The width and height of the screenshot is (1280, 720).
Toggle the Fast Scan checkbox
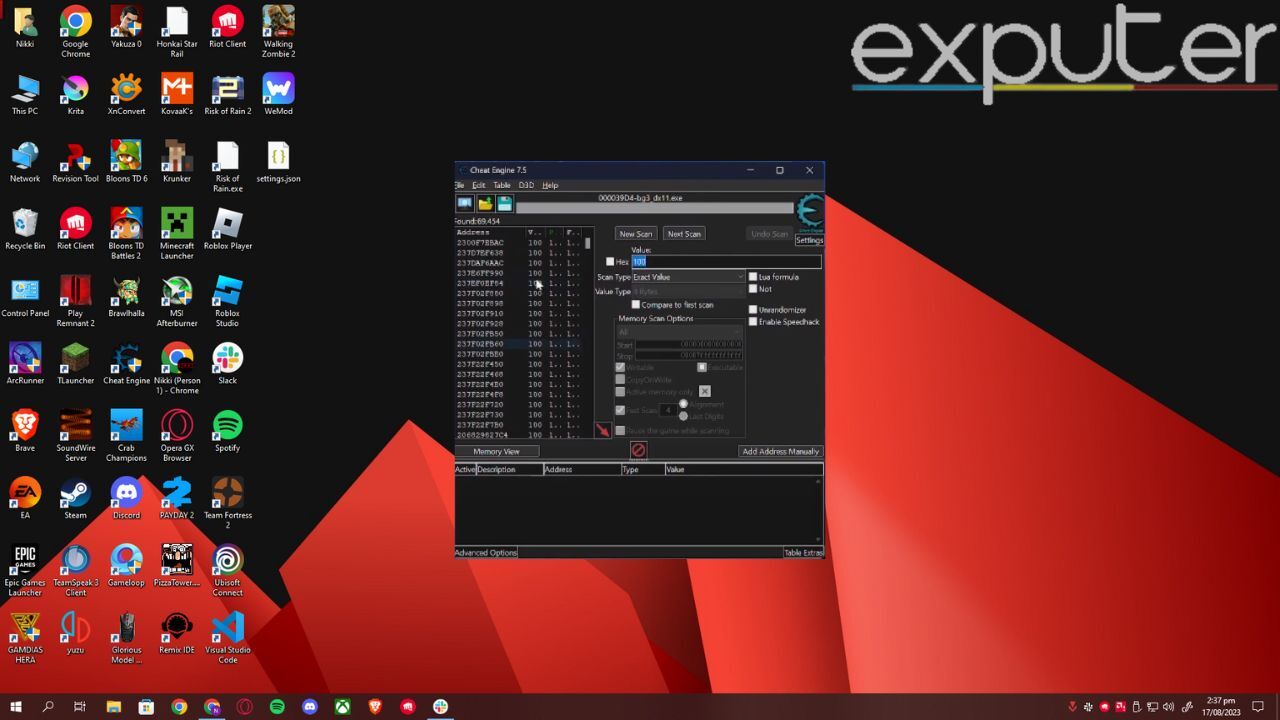(620, 410)
